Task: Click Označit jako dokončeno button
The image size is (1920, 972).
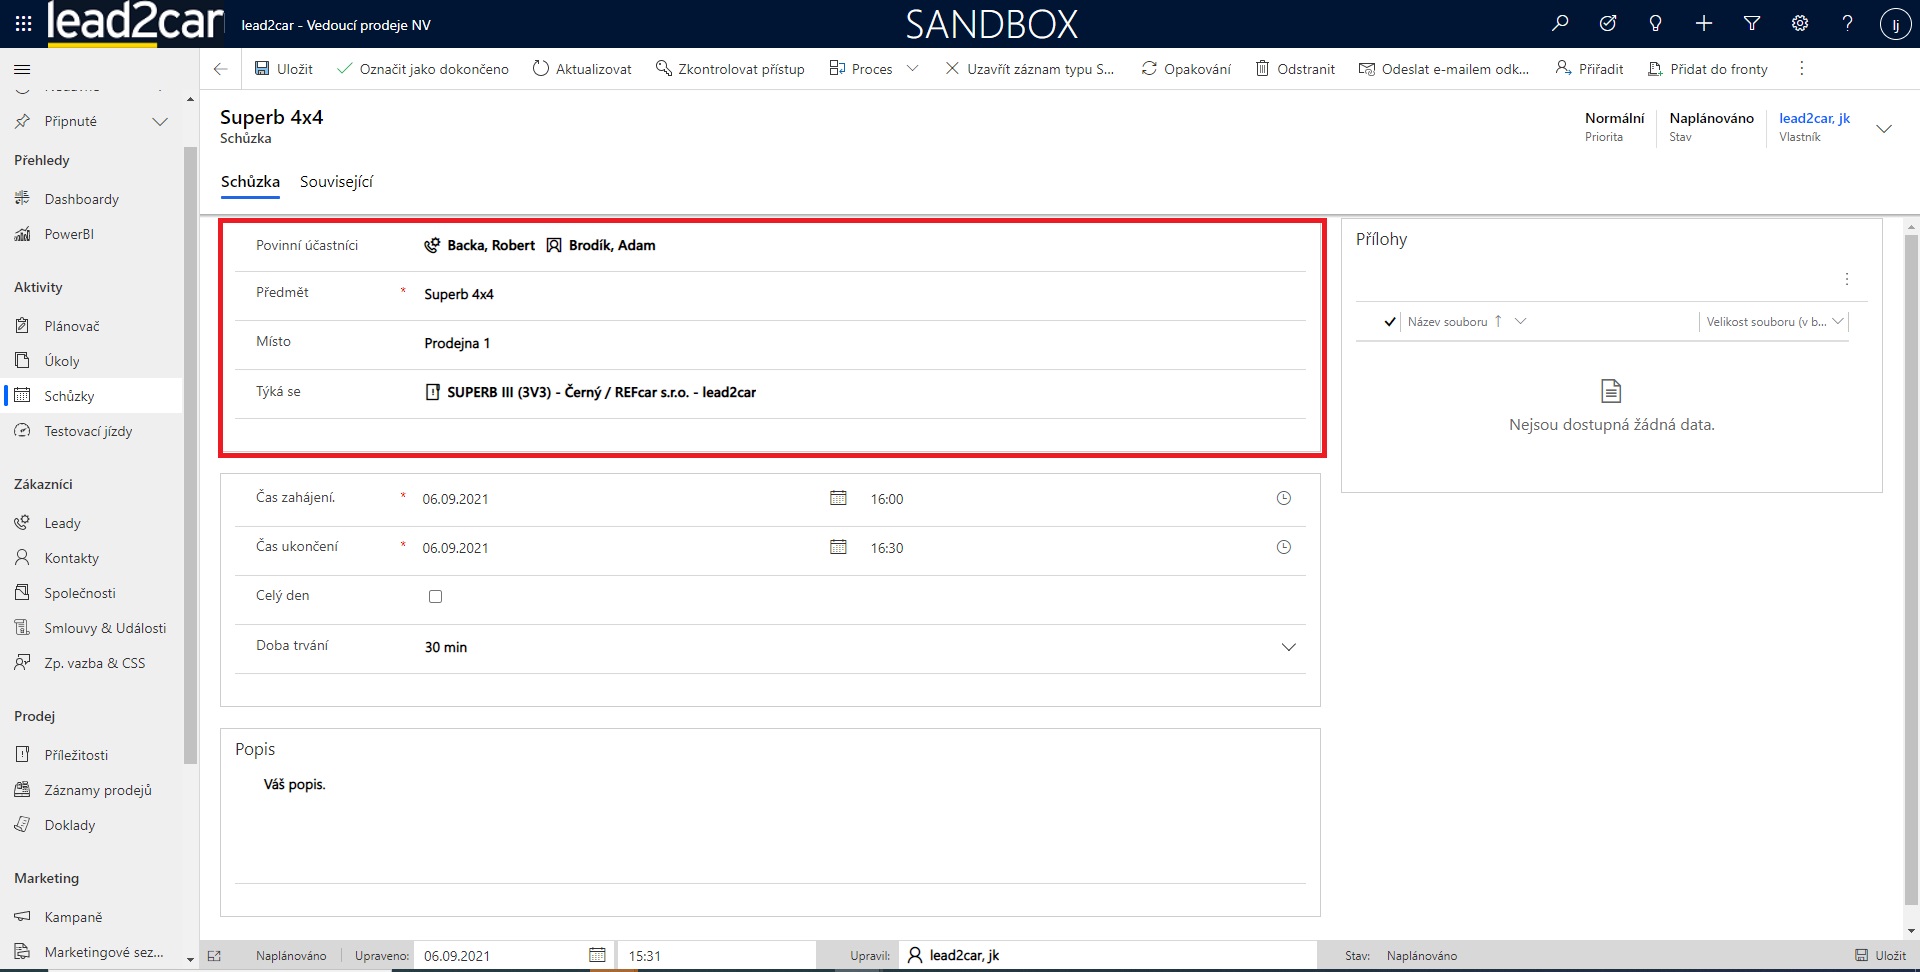Action: (x=423, y=69)
